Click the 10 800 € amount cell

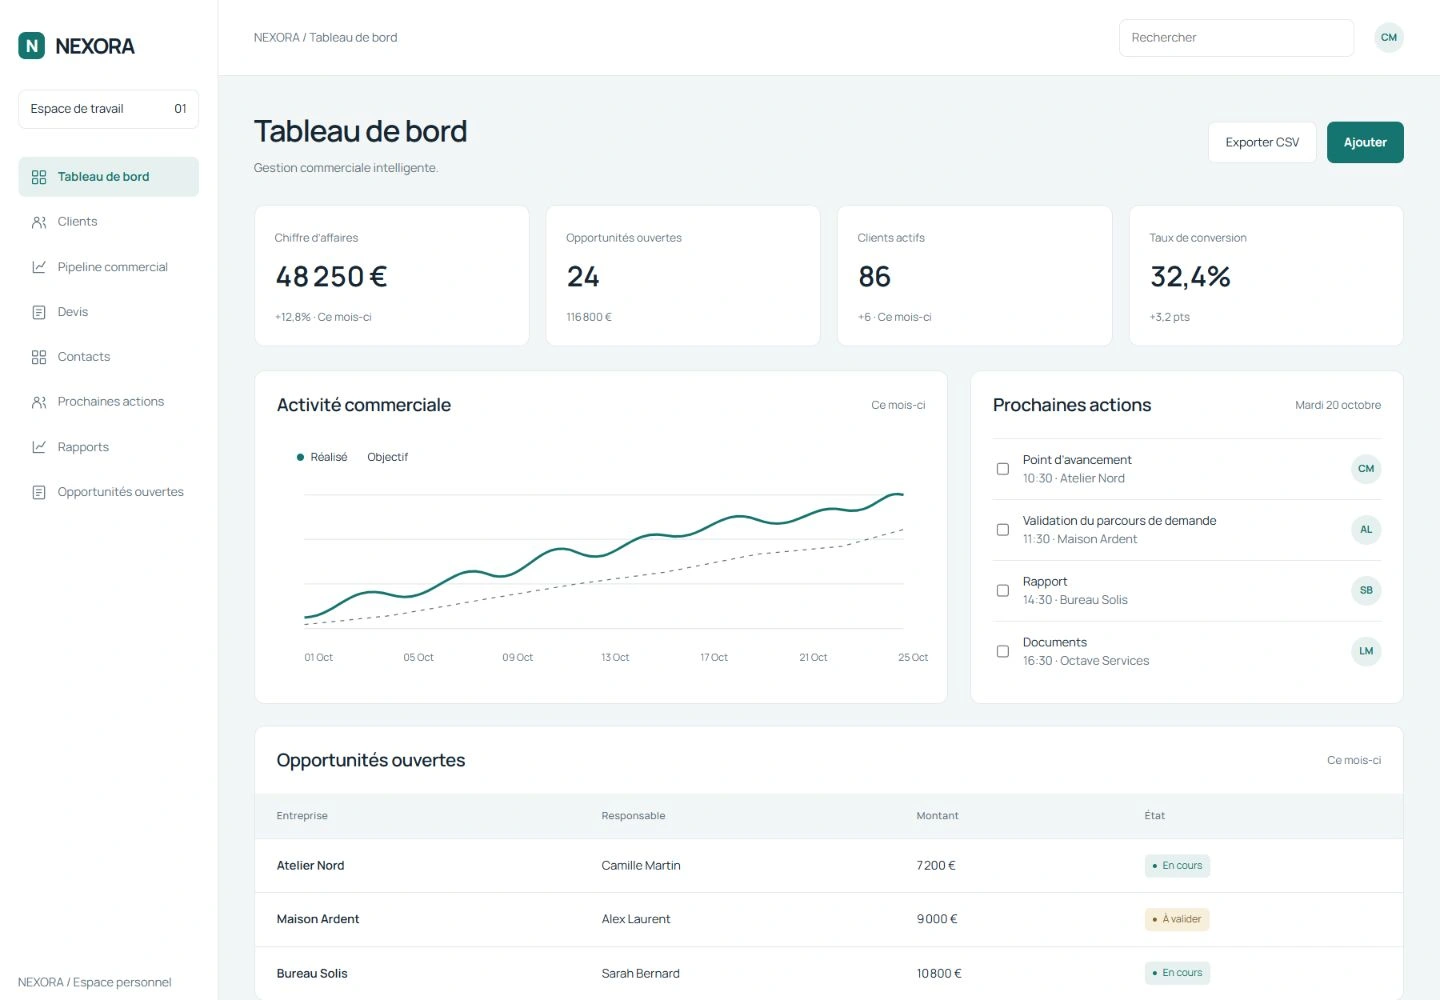point(939,973)
